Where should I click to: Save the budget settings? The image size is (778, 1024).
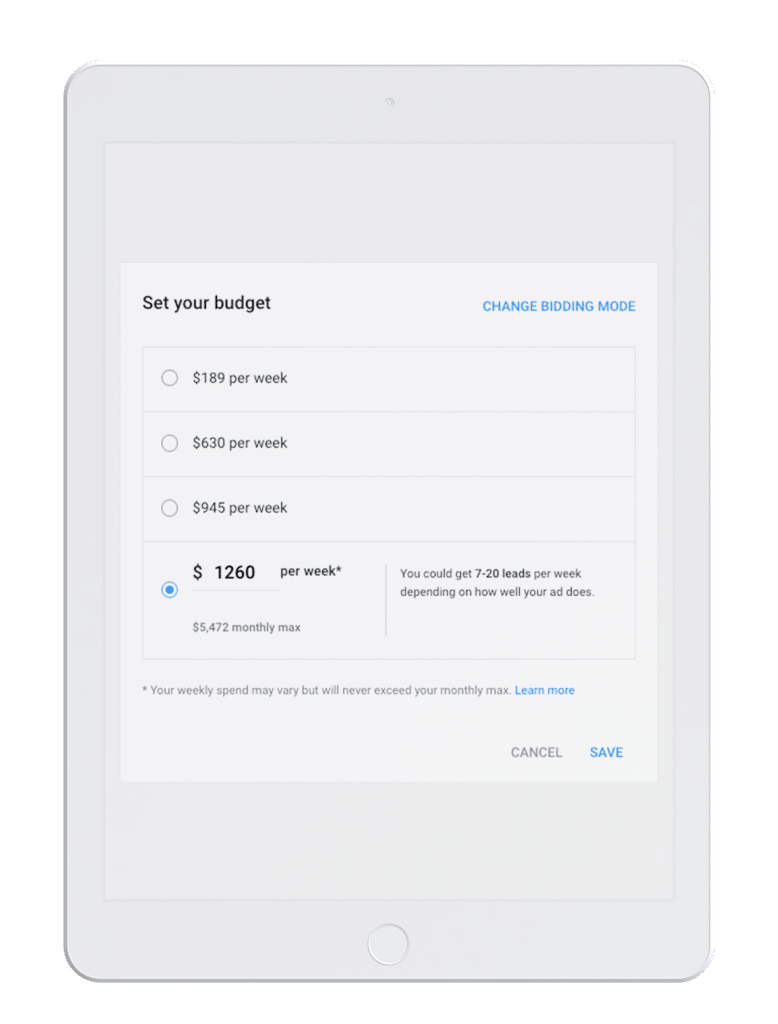(606, 752)
